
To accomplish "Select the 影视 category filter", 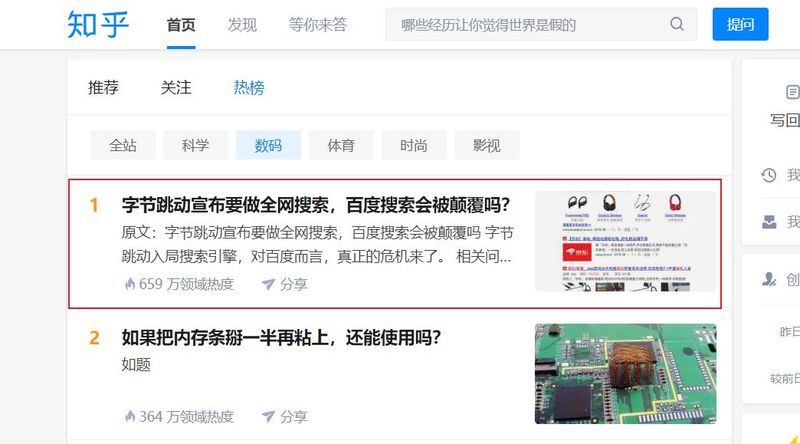I will coord(487,145).
